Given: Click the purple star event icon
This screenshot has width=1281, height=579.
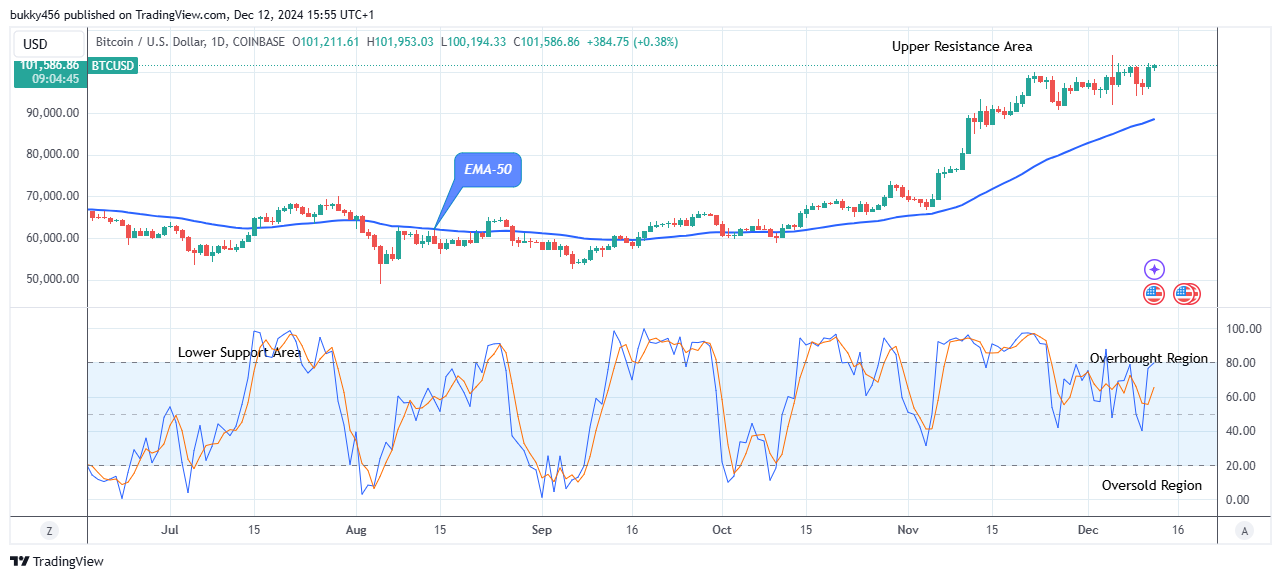Looking at the screenshot, I should pos(1154,269).
